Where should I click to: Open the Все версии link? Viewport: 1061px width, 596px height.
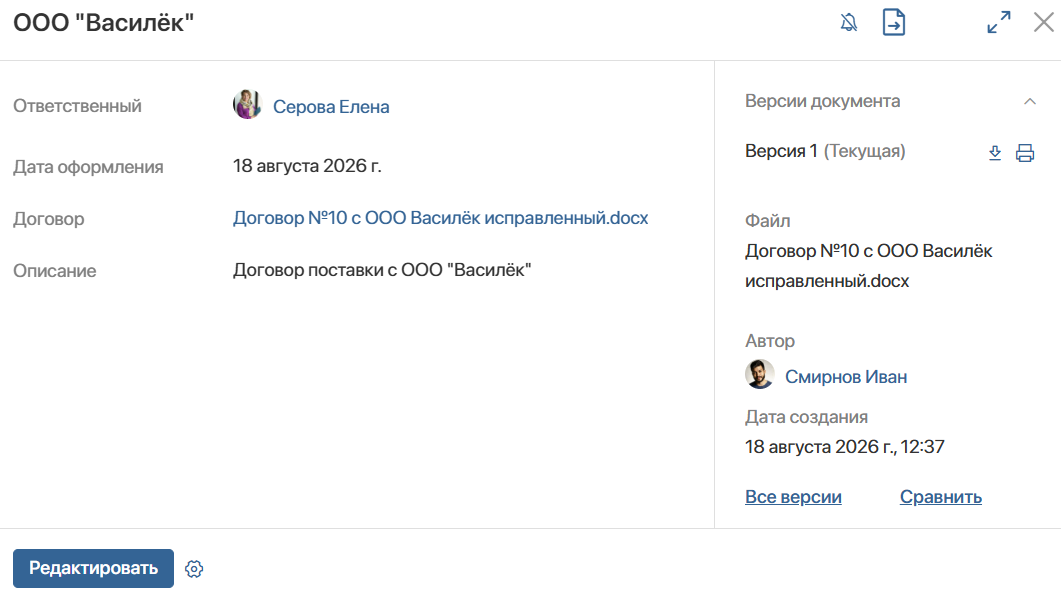coord(793,497)
